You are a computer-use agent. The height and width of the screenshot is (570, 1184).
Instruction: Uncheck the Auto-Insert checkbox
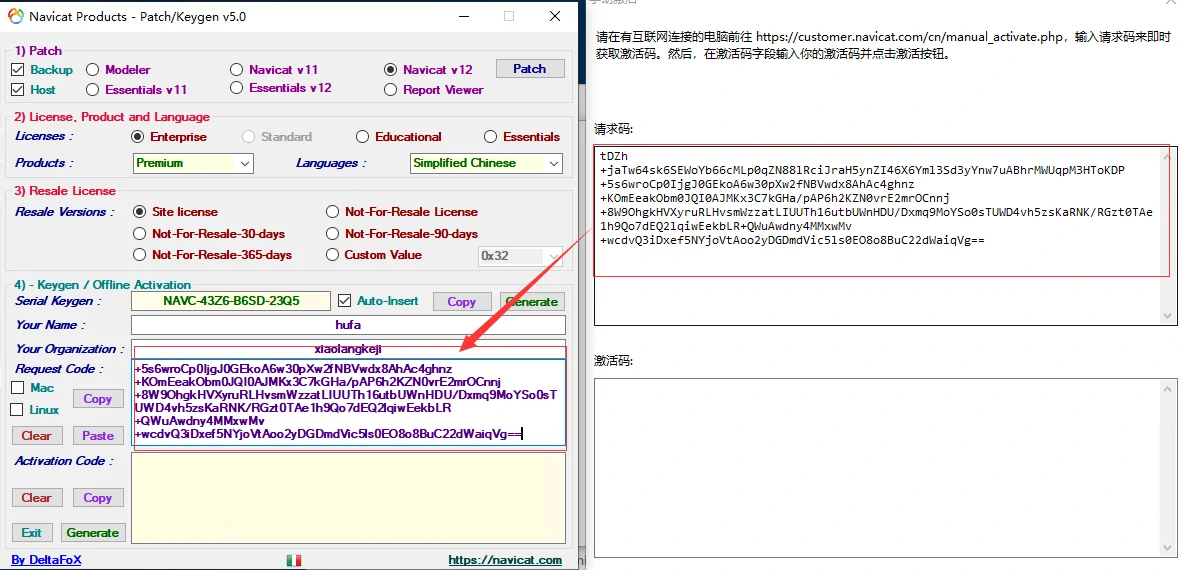click(x=345, y=301)
